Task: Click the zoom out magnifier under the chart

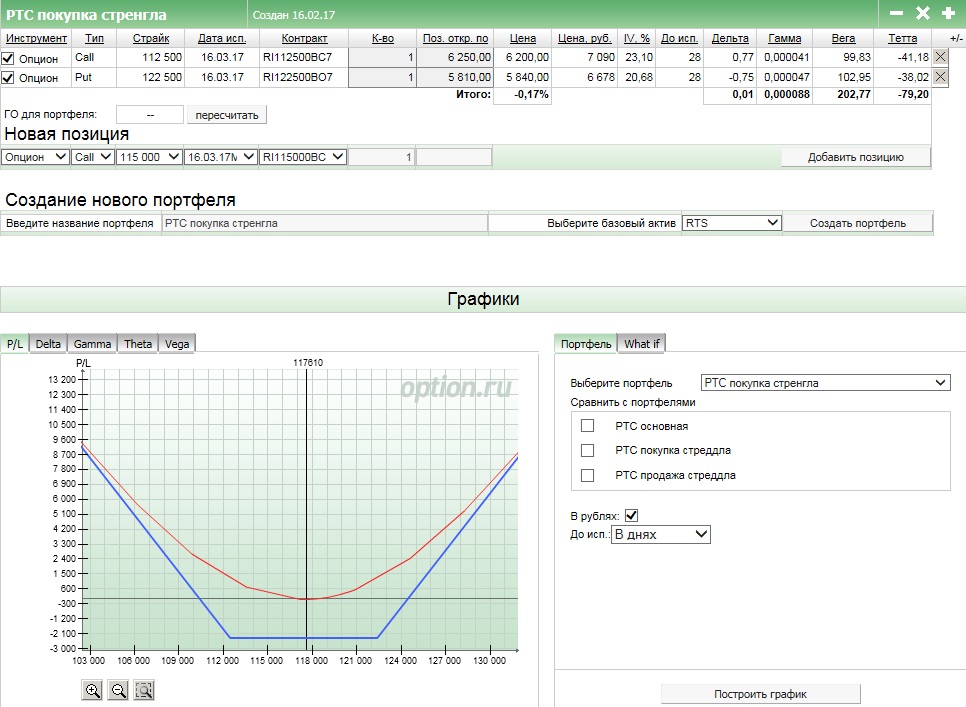Action: 118,690
